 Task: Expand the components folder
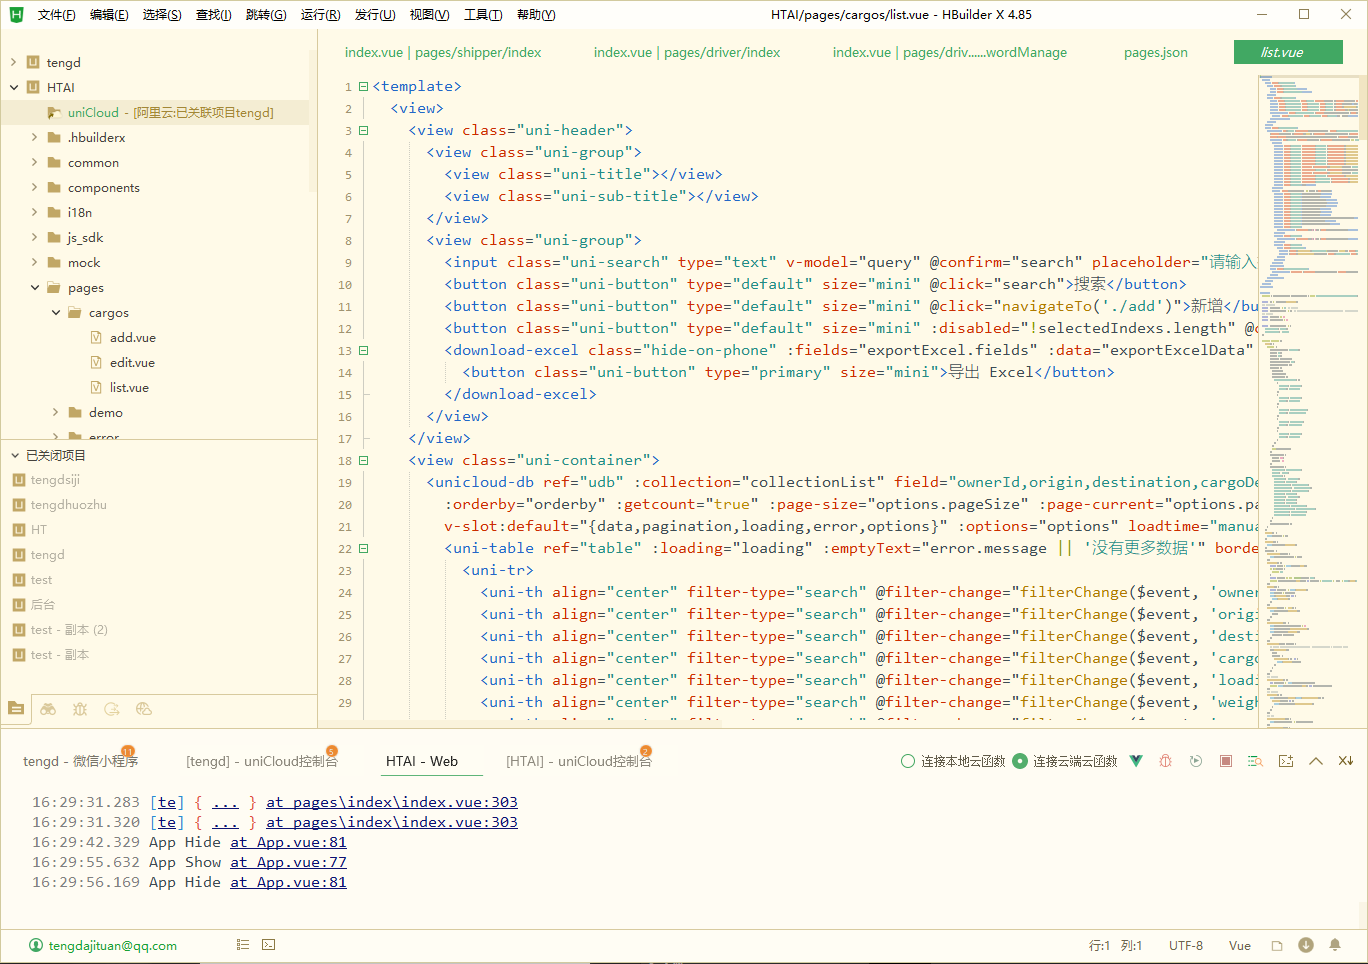point(35,188)
